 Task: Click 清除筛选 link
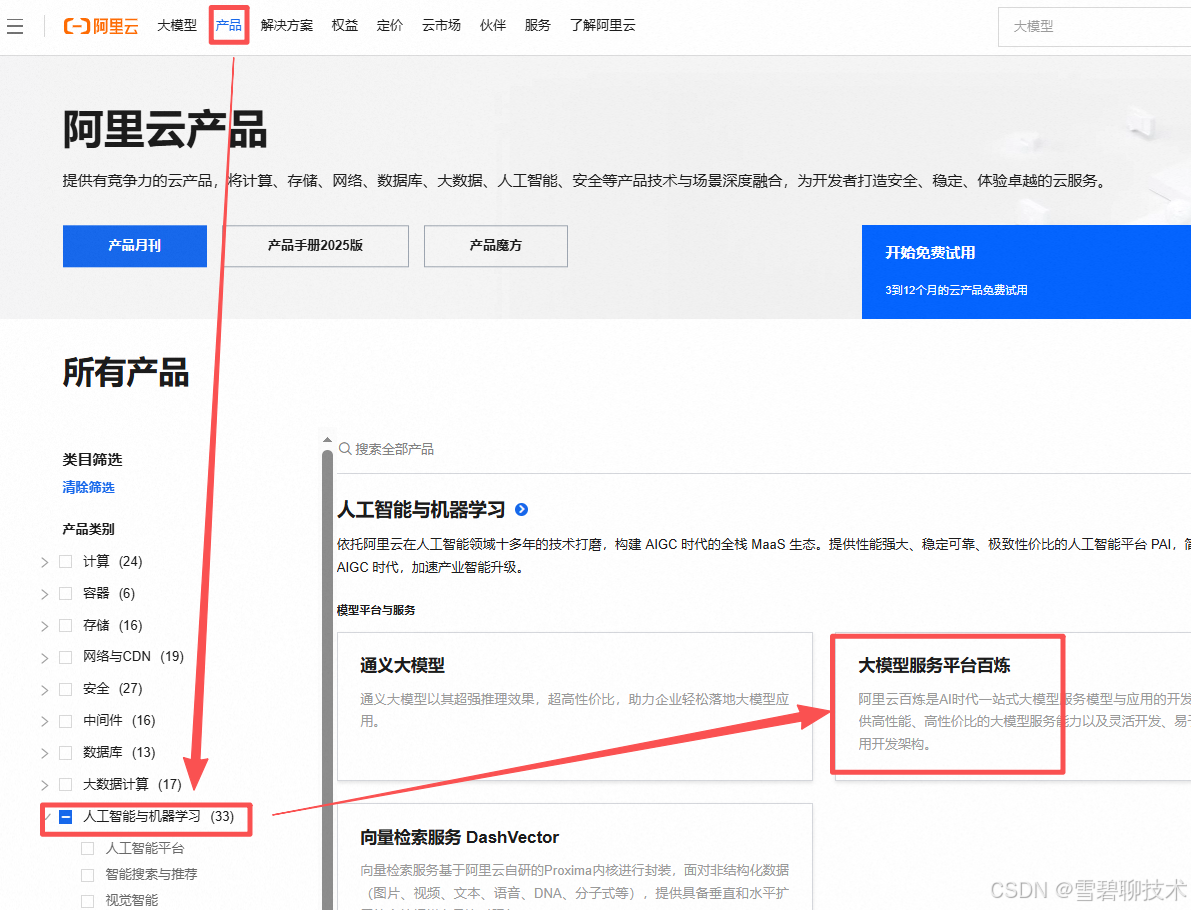[88, 488]
